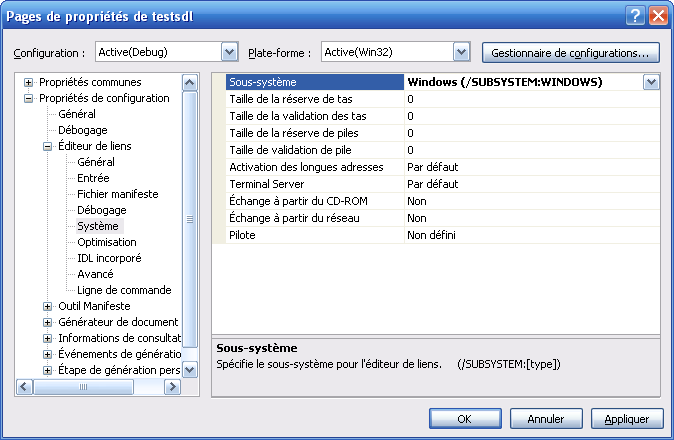Click Taille de la réserve de tas row
This screenshot has height=440, width=674.
(443, 99)
